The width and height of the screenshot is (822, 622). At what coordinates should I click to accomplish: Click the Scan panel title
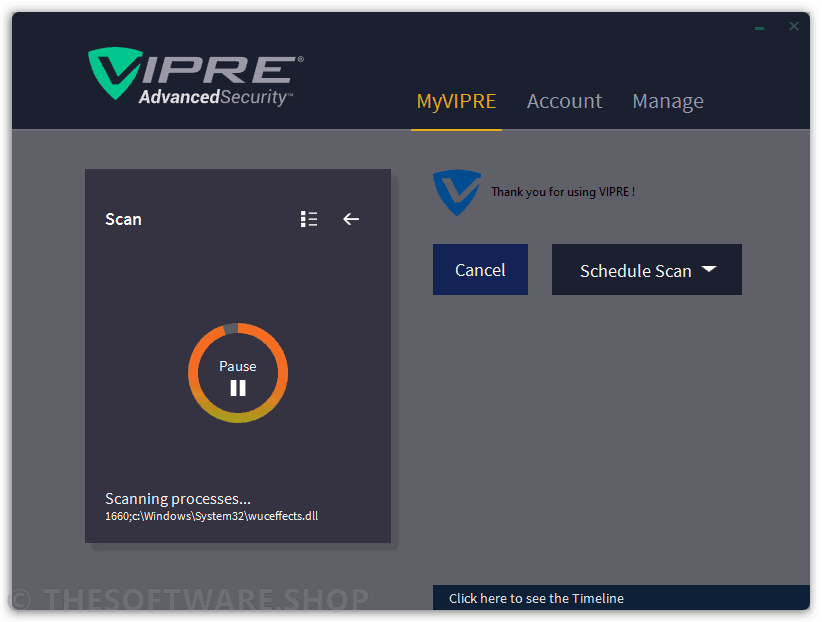click(123, 219)
